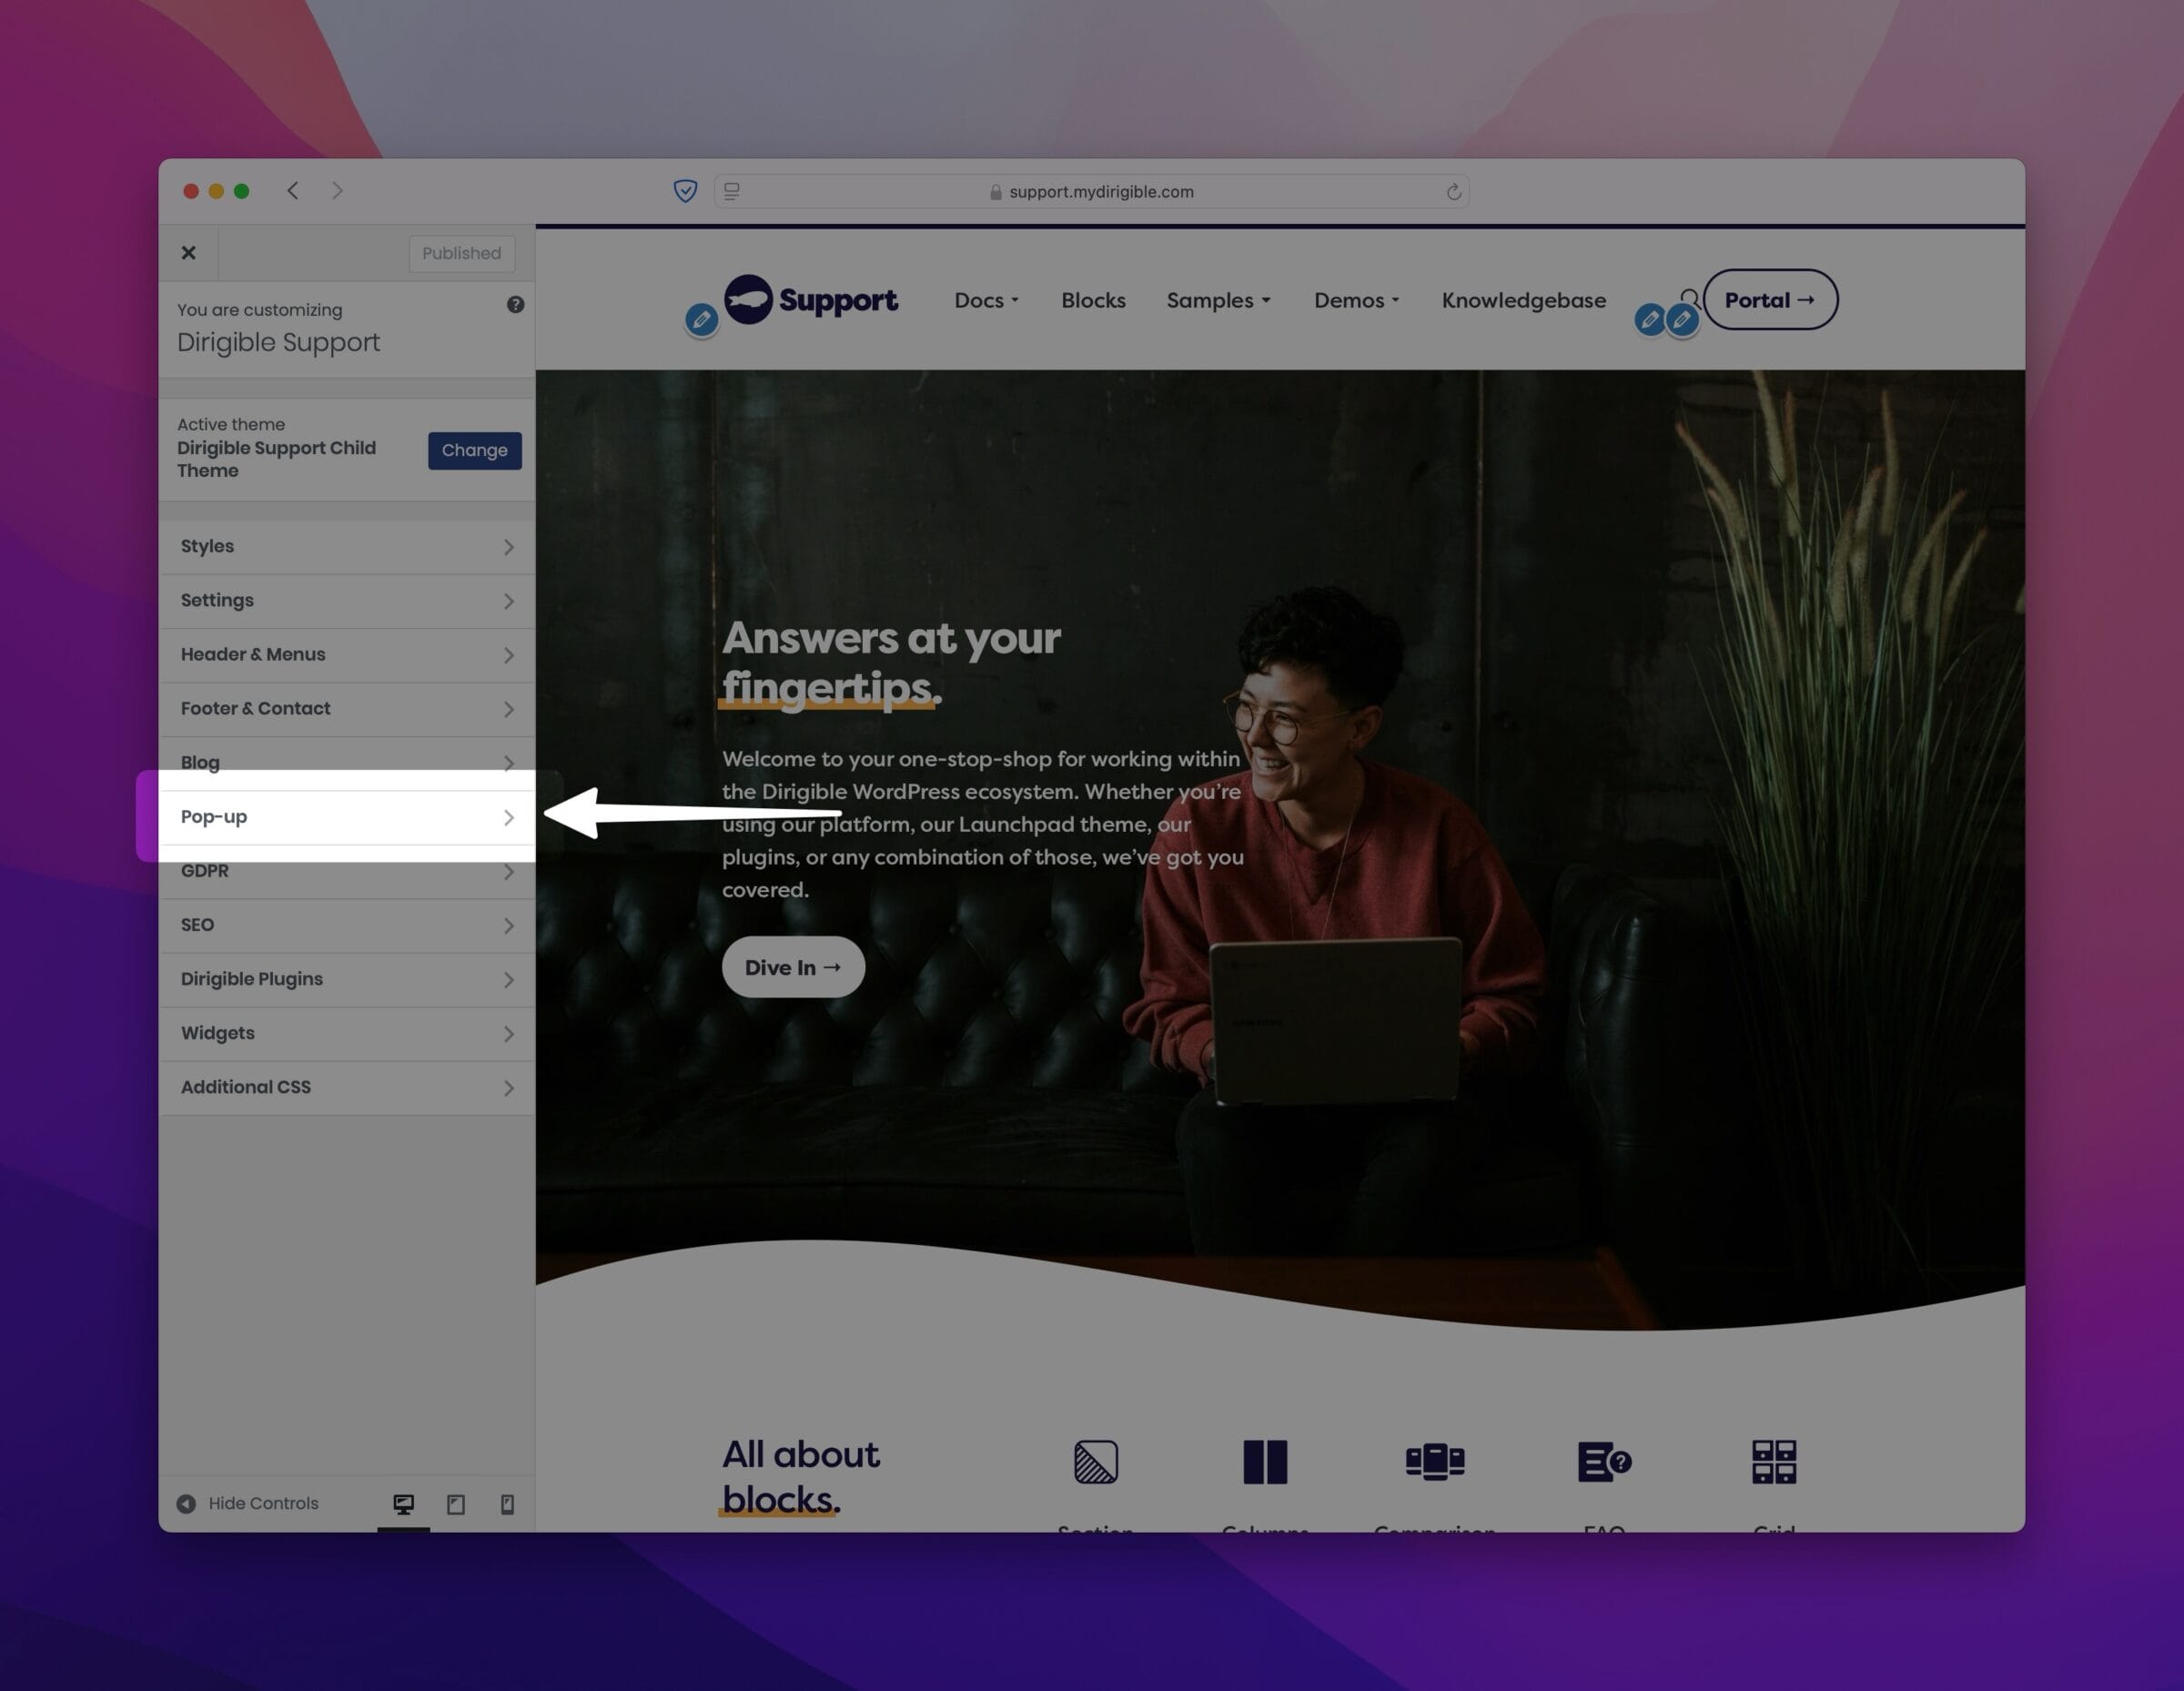Viewport: 2184px width, 1691px height.
Task: Open the Additional CSS panel
Action: point(346,1087)
